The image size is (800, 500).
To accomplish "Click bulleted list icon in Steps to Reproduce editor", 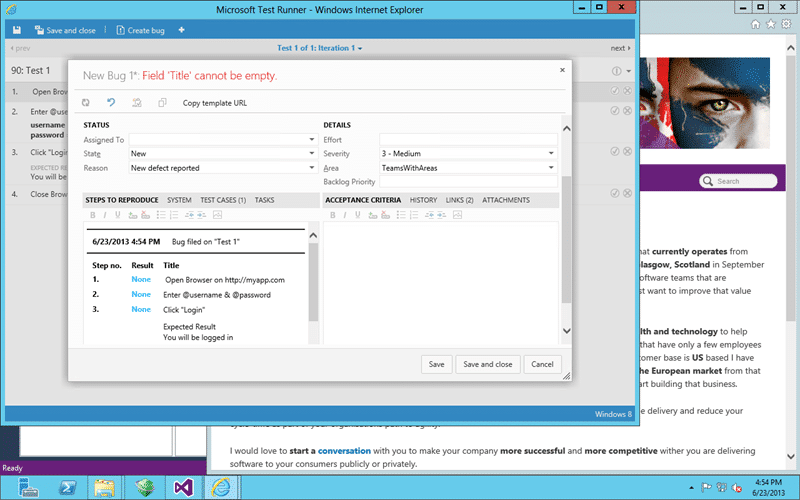I will [161, 215].
